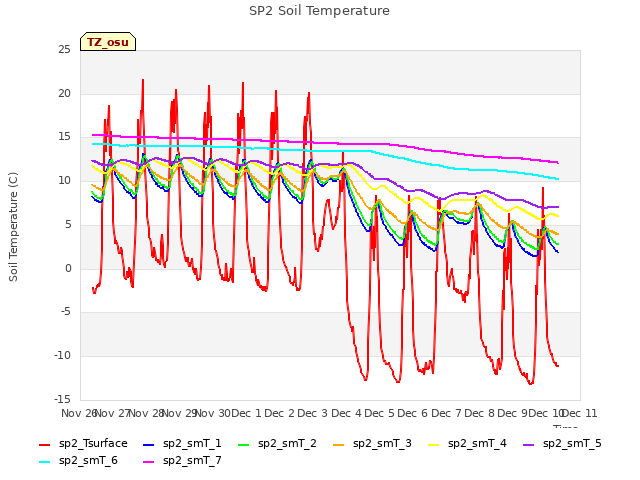Click the sp2_smT_4 legend entry
This screenshot has width=640, height=480.
pos(467,443)
